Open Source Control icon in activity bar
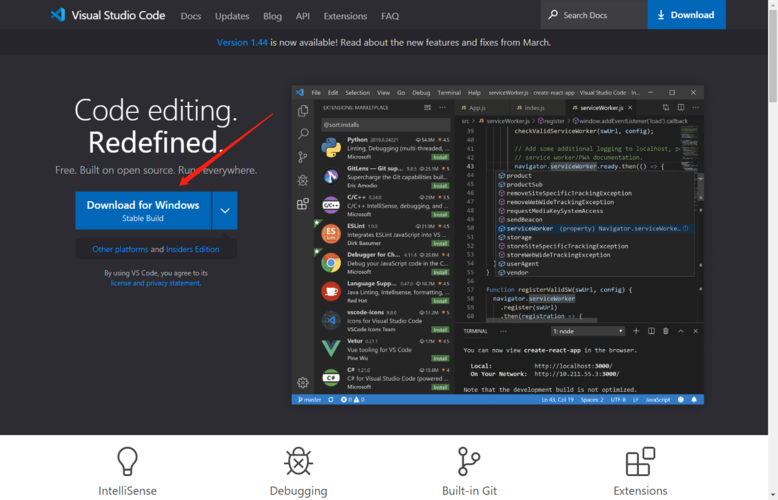 click(x=303, y=157)
